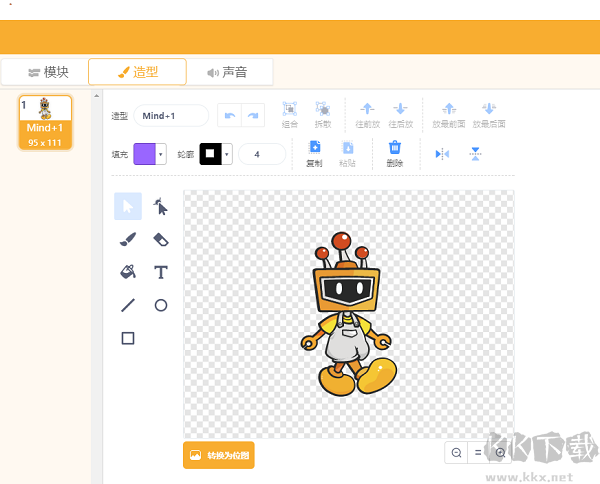Switch to the 造型 costumes tab
The height and width of the screenshot is (484, 600).
tap(137, 72)
